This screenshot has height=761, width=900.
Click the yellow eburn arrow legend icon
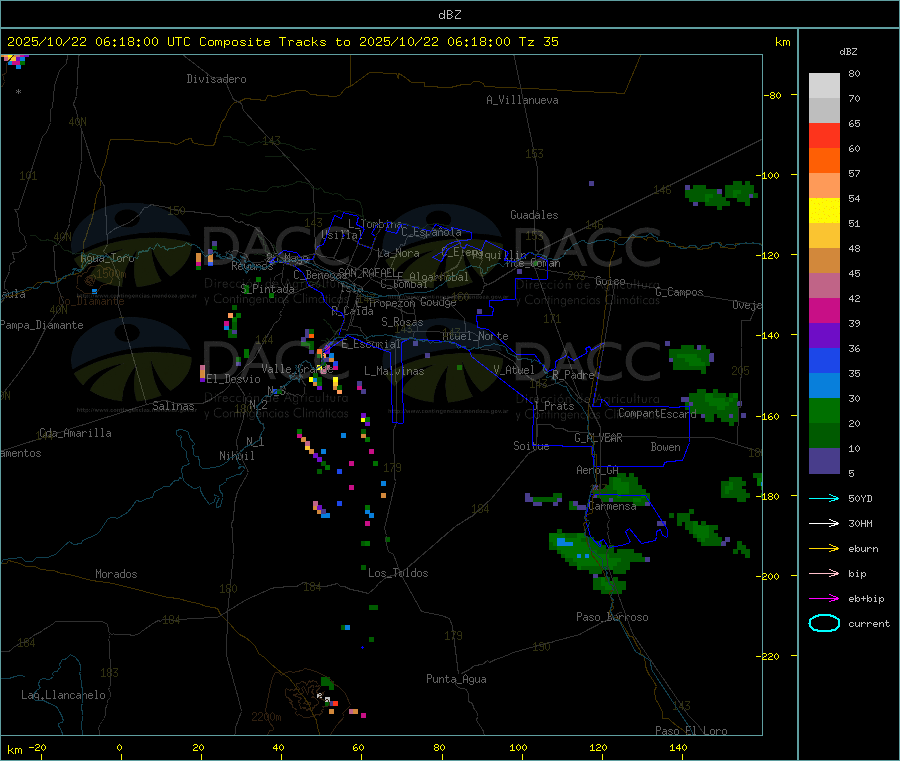(824, 549)
